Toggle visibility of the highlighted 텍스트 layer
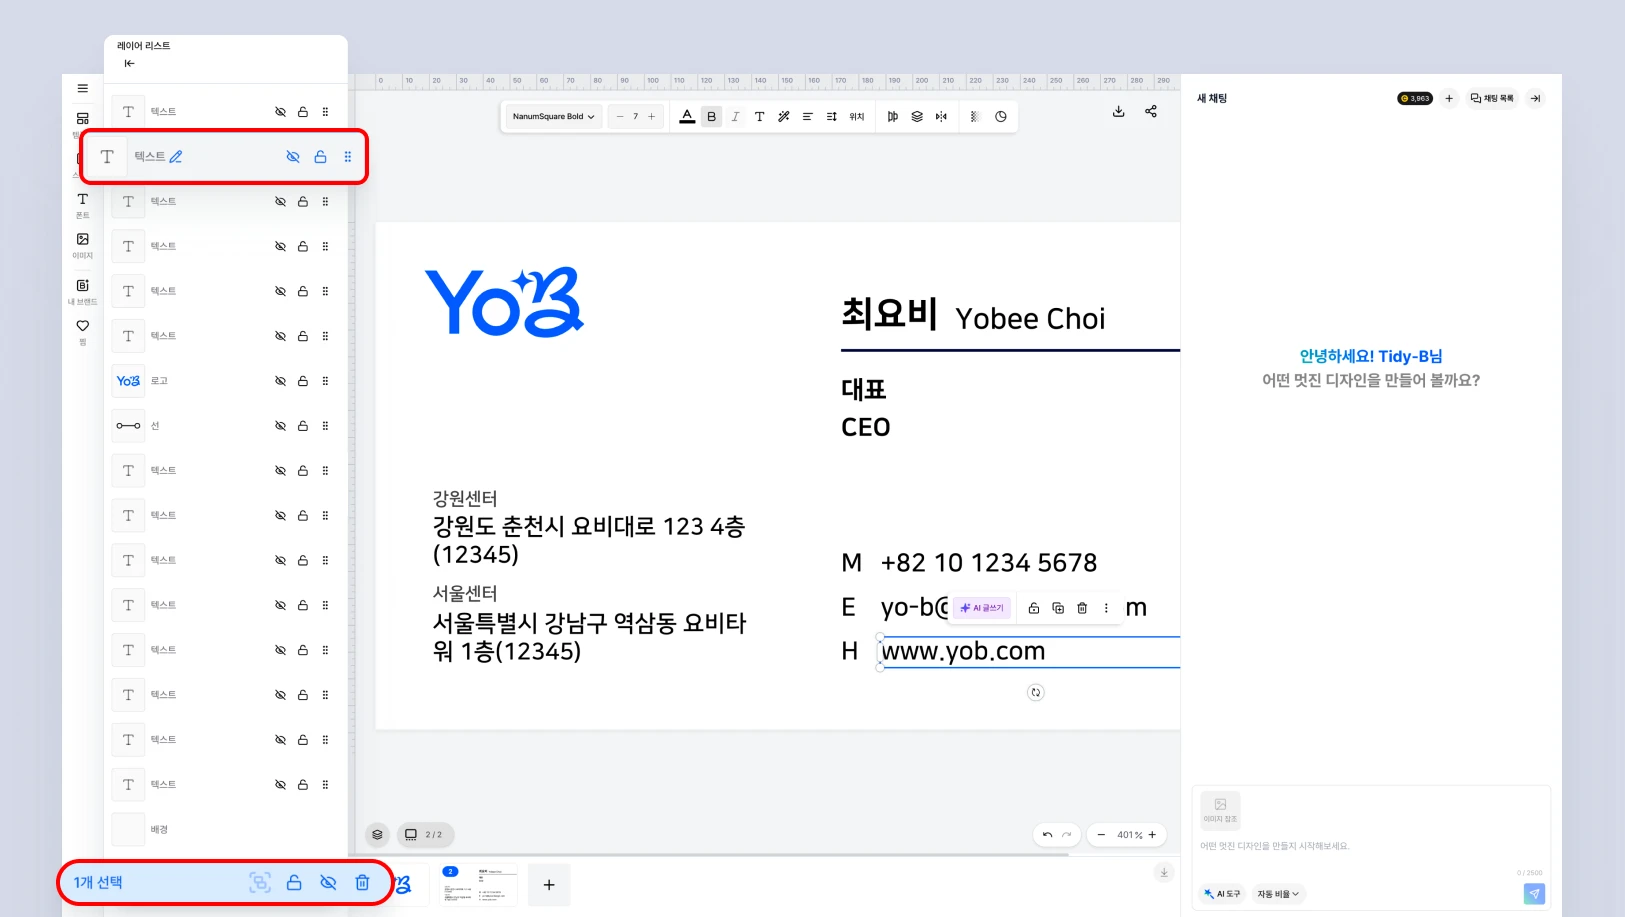This screenshot has height=917, width=1625. [293, 157]
